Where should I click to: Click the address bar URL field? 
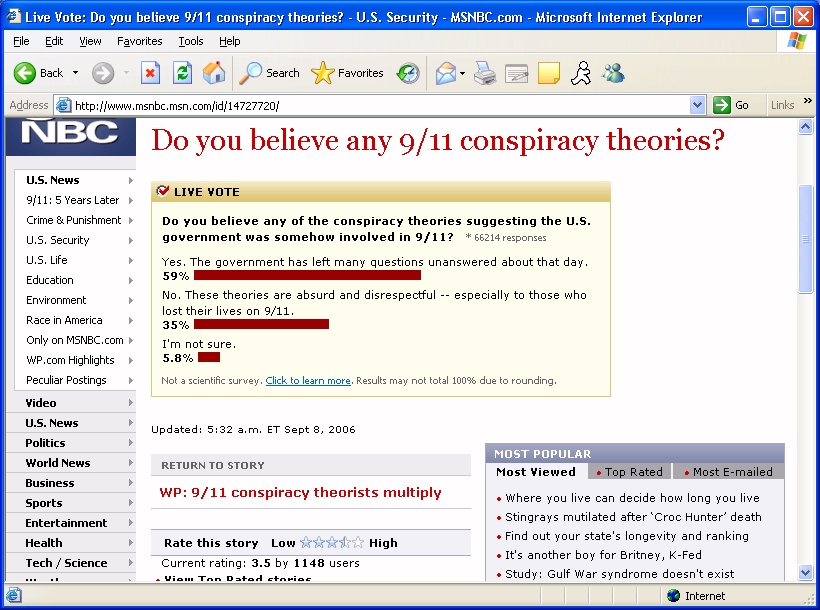tap(380, 105)
